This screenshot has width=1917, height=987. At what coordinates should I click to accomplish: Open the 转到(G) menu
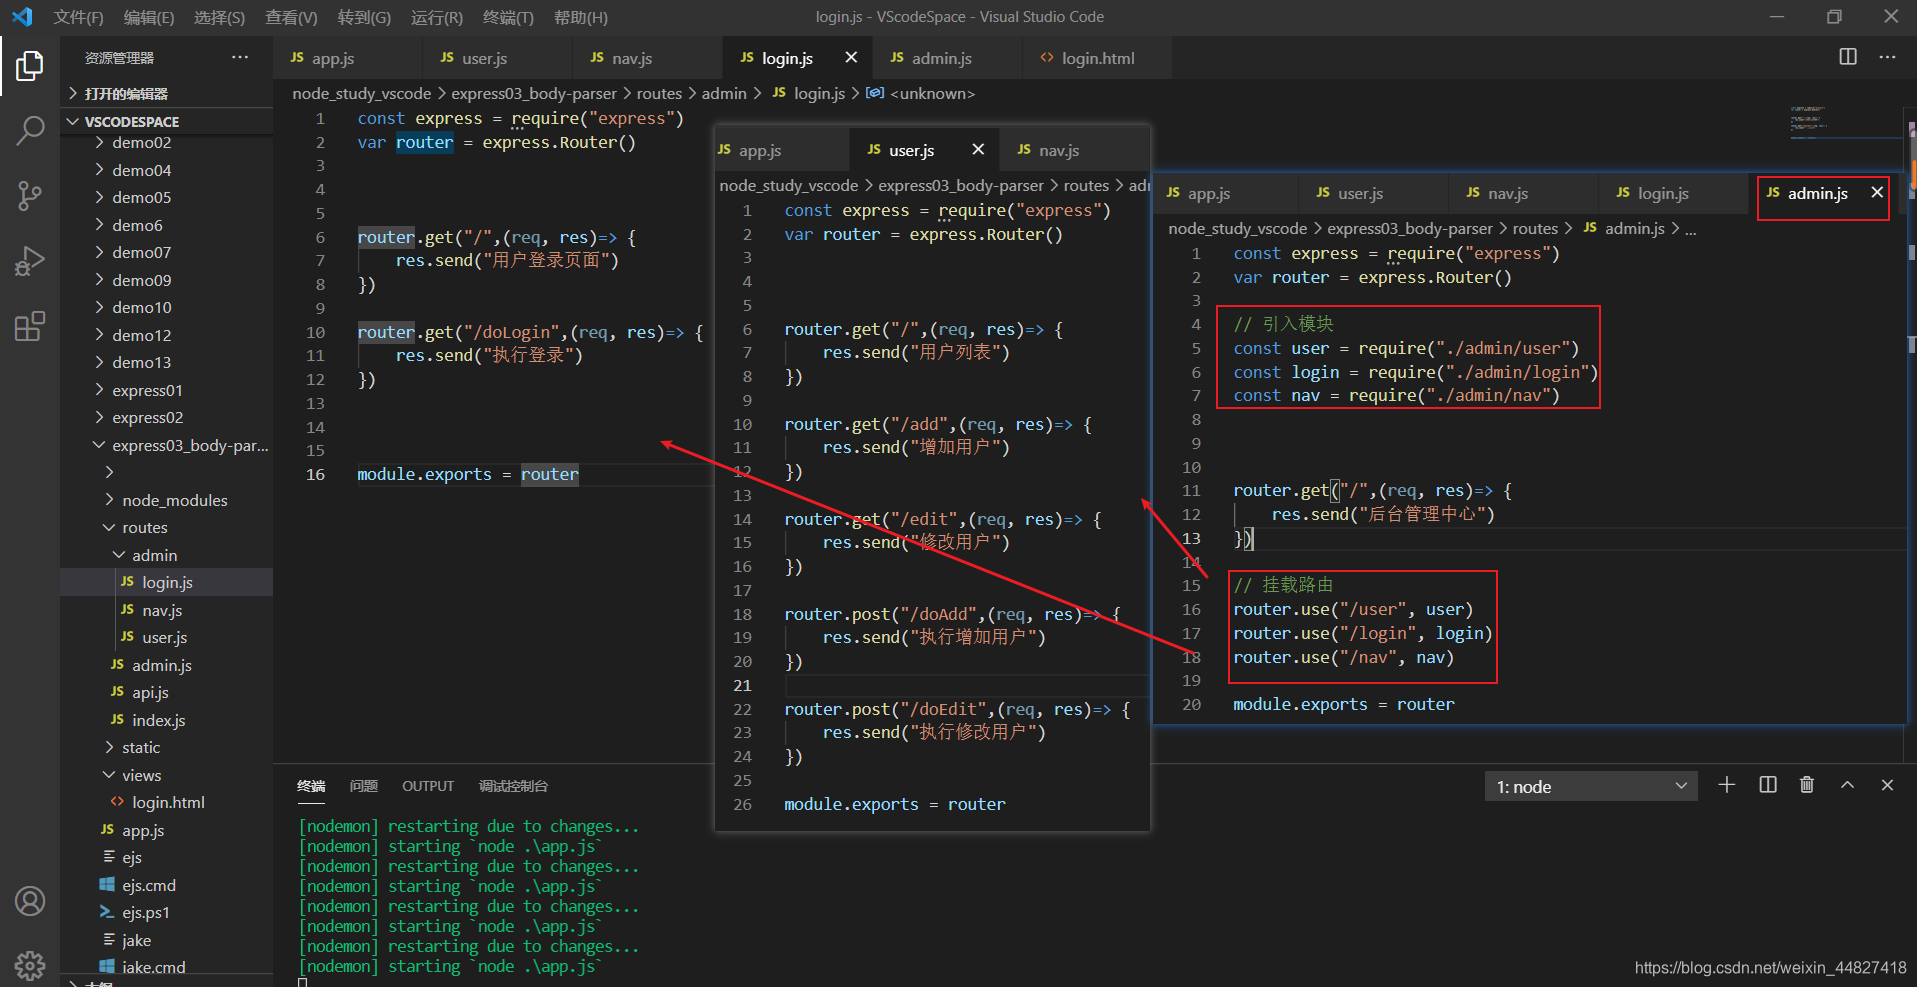tap(364, 17)
